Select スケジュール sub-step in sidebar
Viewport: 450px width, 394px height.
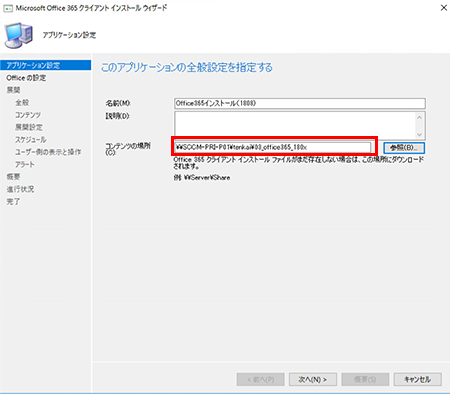31,140
